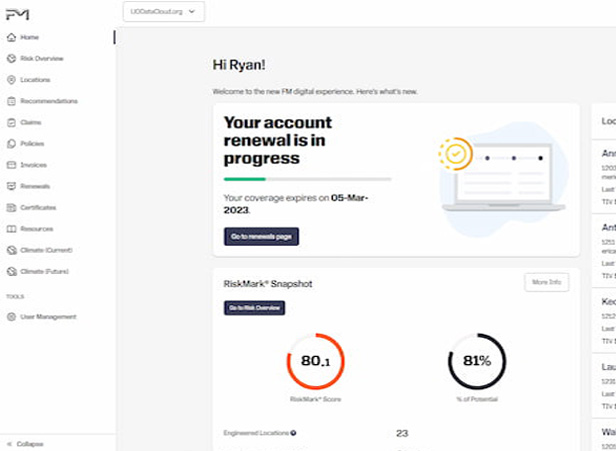
Task: Open the Renewals menu item
Action: click(x=35, y=186)
